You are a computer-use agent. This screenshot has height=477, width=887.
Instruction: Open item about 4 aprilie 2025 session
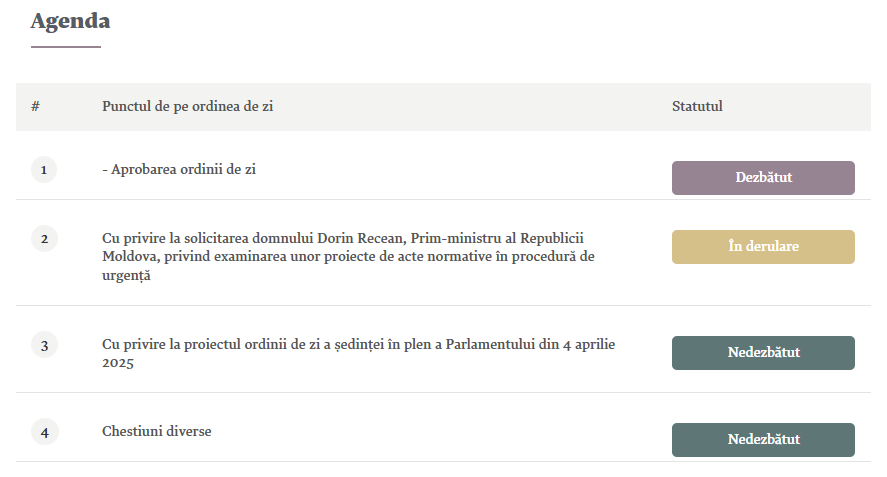click(359, 353)
